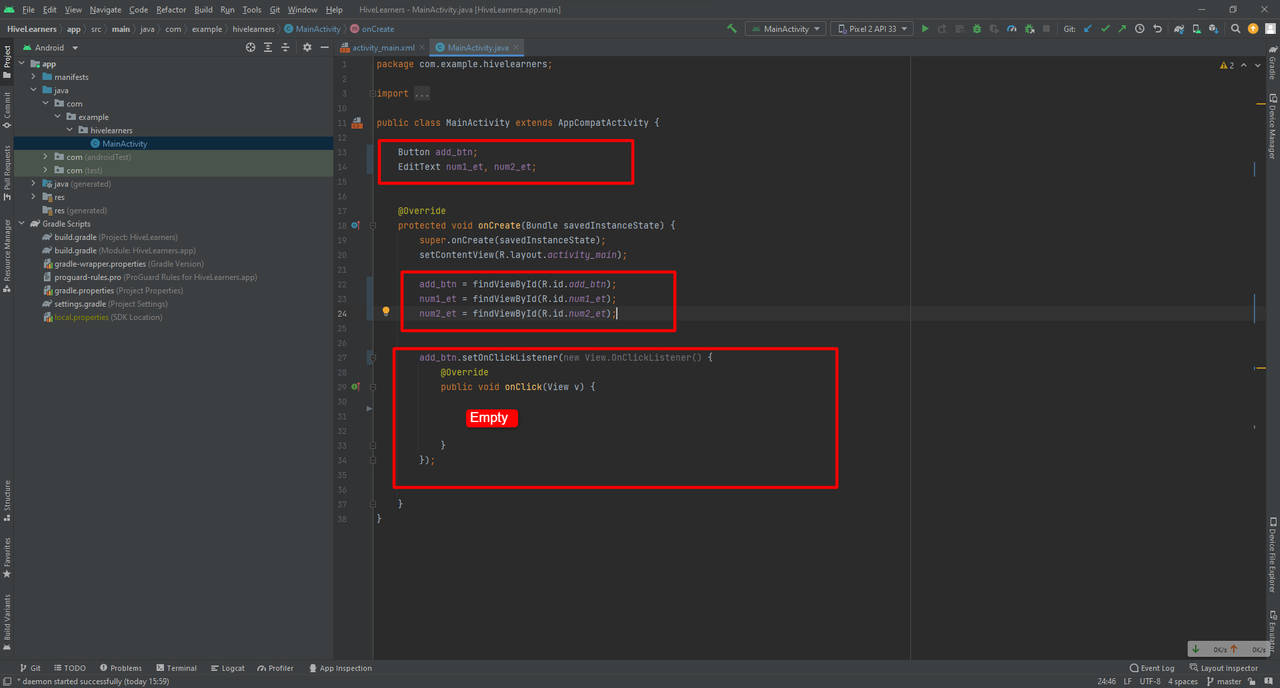Click the yellow light bulb intention icon
This screenshot has width=1280, height=688.
point(386,312)
